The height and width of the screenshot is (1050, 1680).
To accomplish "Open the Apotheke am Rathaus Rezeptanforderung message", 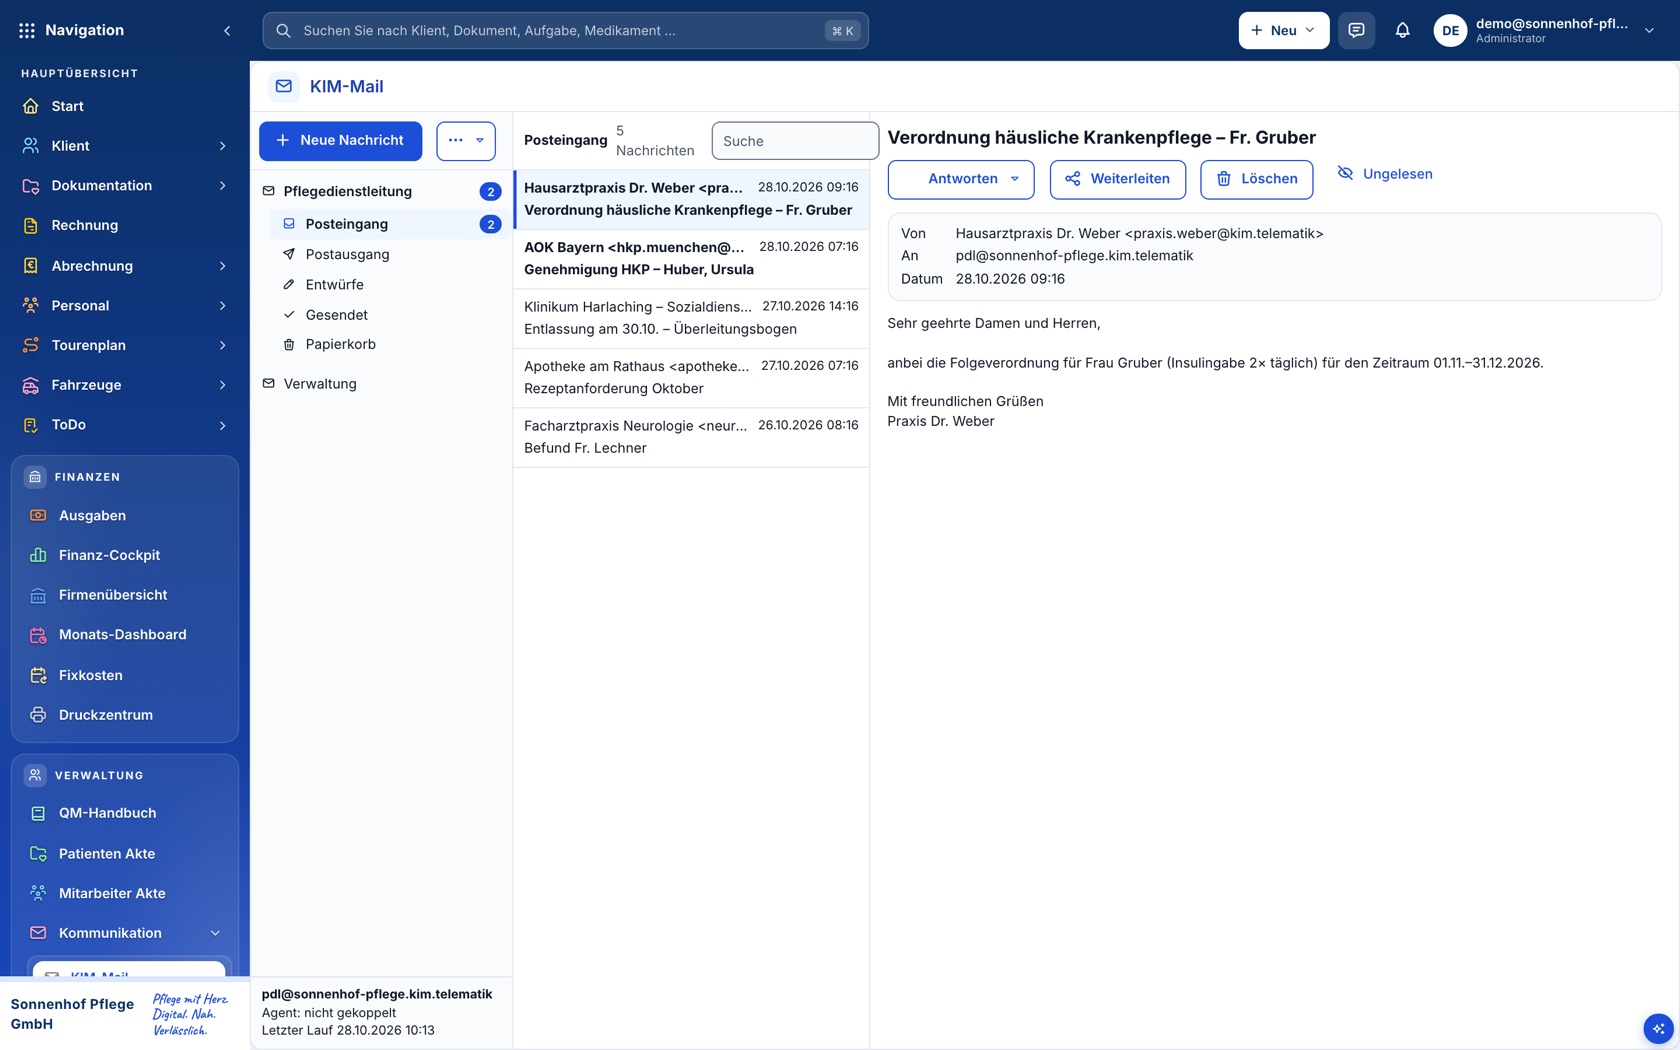I will tap(691, 378).
